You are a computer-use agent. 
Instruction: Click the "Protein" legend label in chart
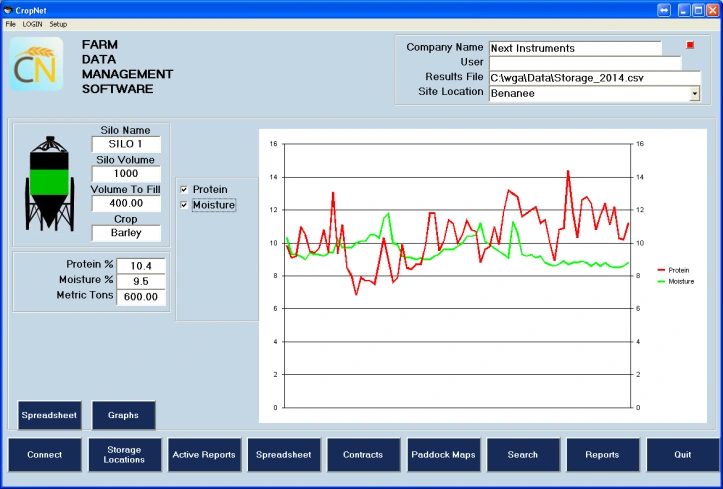pos(679,270)
